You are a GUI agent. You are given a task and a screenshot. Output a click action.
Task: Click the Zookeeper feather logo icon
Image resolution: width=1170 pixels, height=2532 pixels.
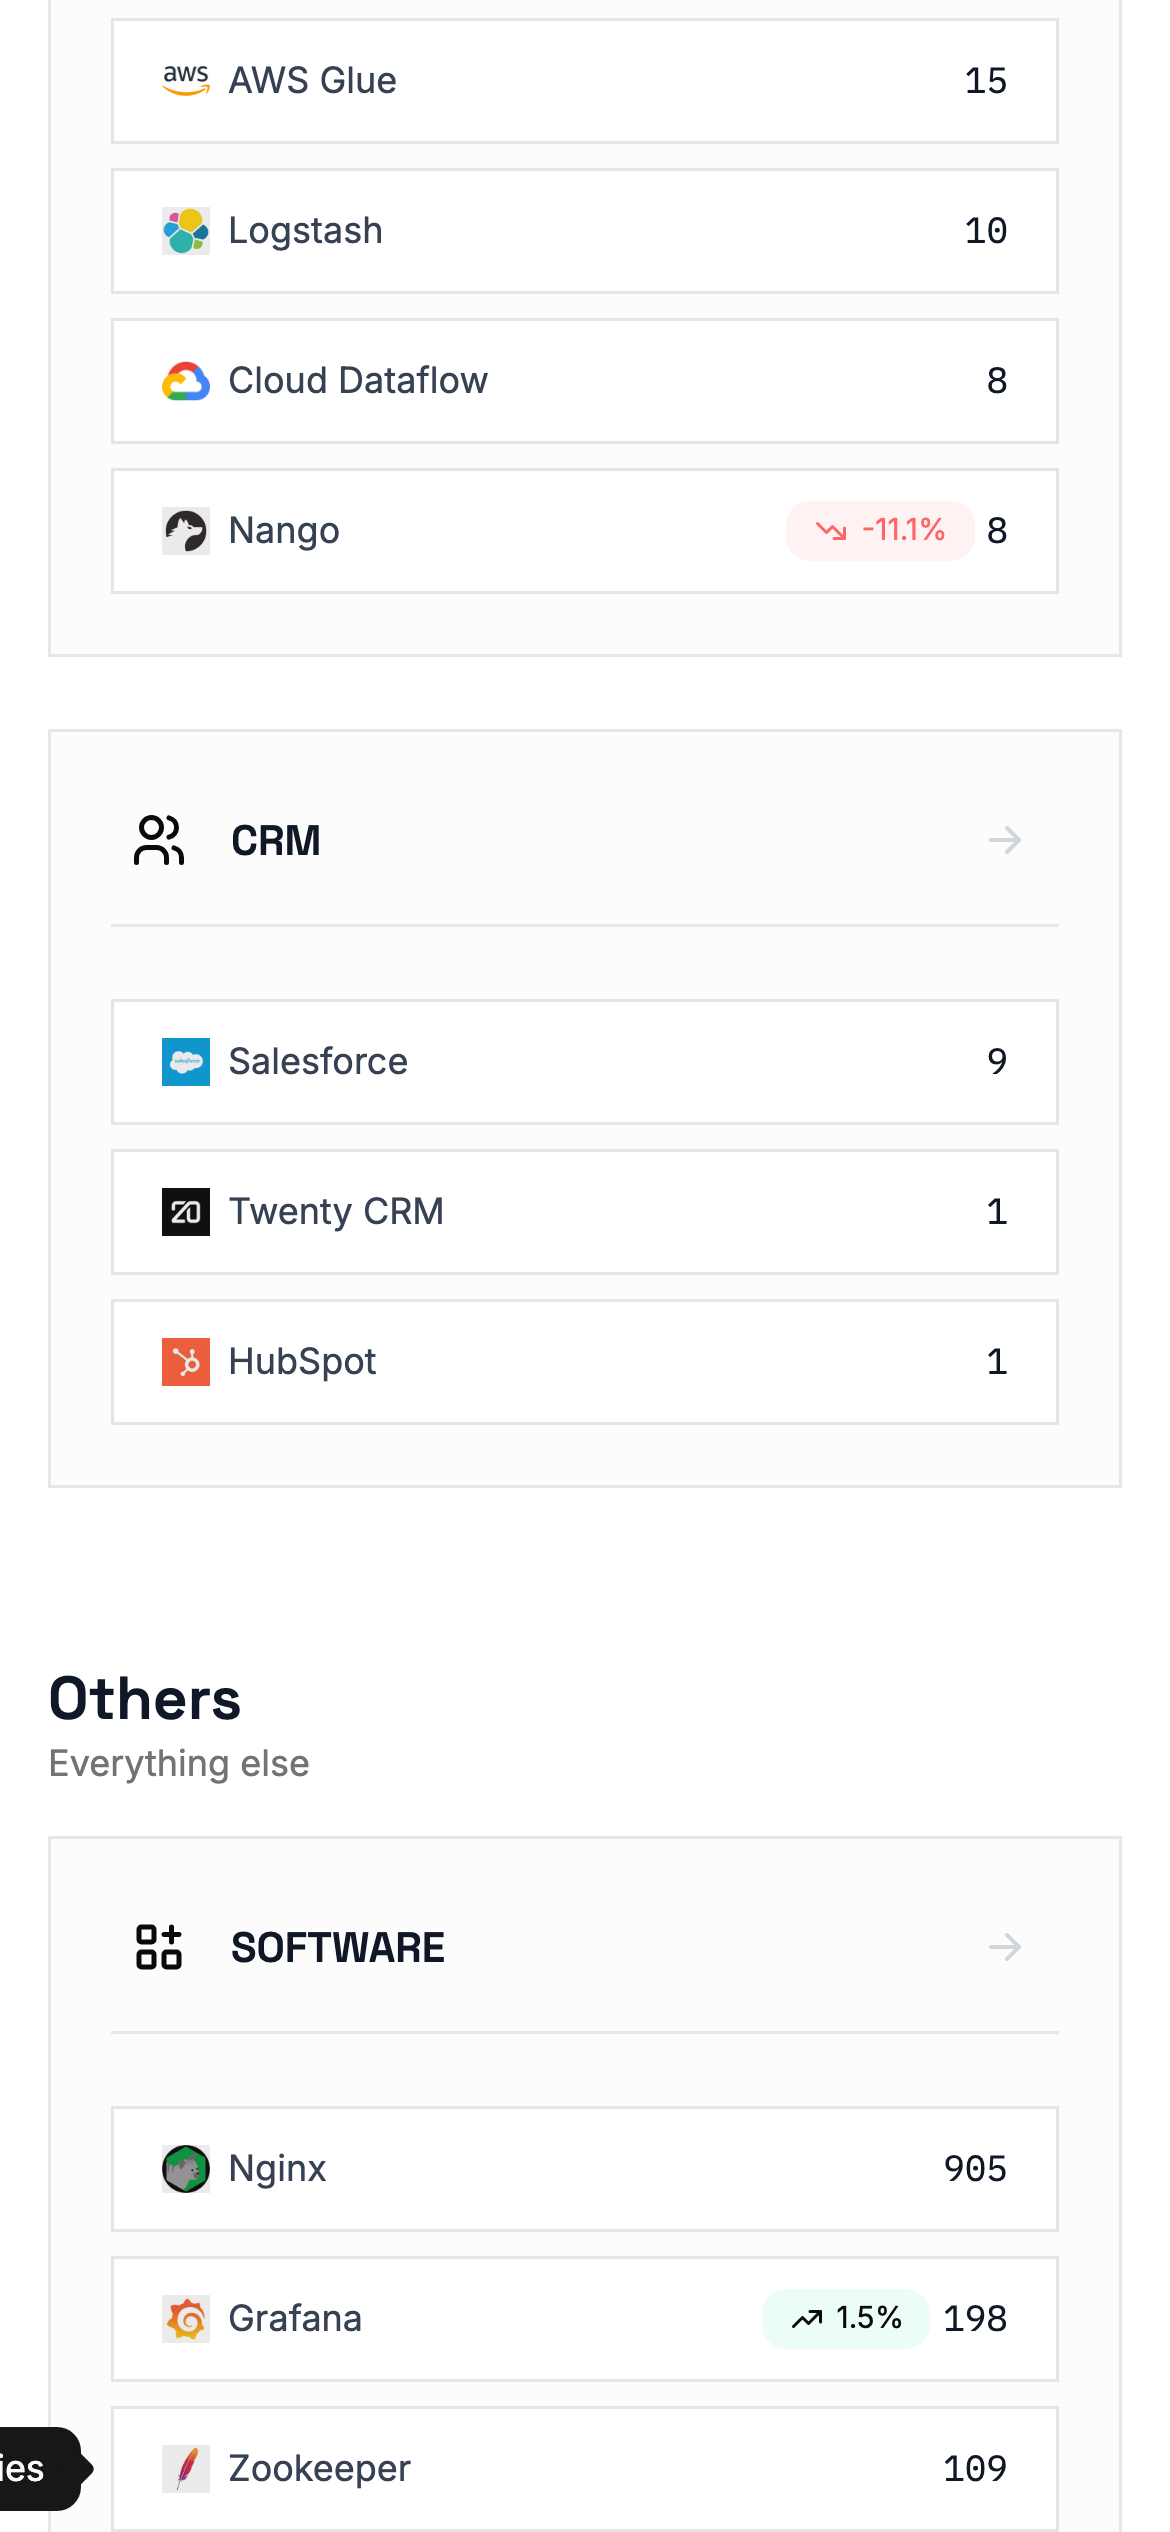[x=186, y=2469]
